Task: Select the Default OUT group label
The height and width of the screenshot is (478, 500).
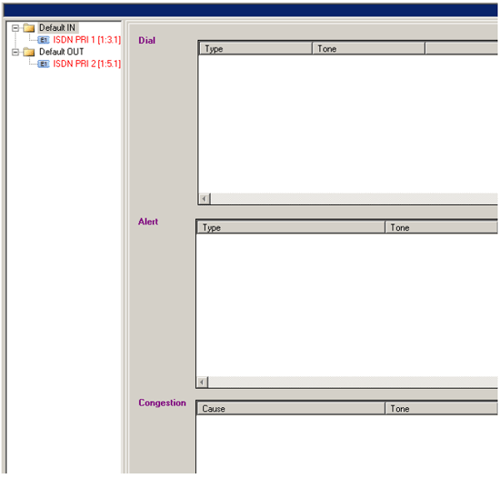Action: click(x=61, y=52)
